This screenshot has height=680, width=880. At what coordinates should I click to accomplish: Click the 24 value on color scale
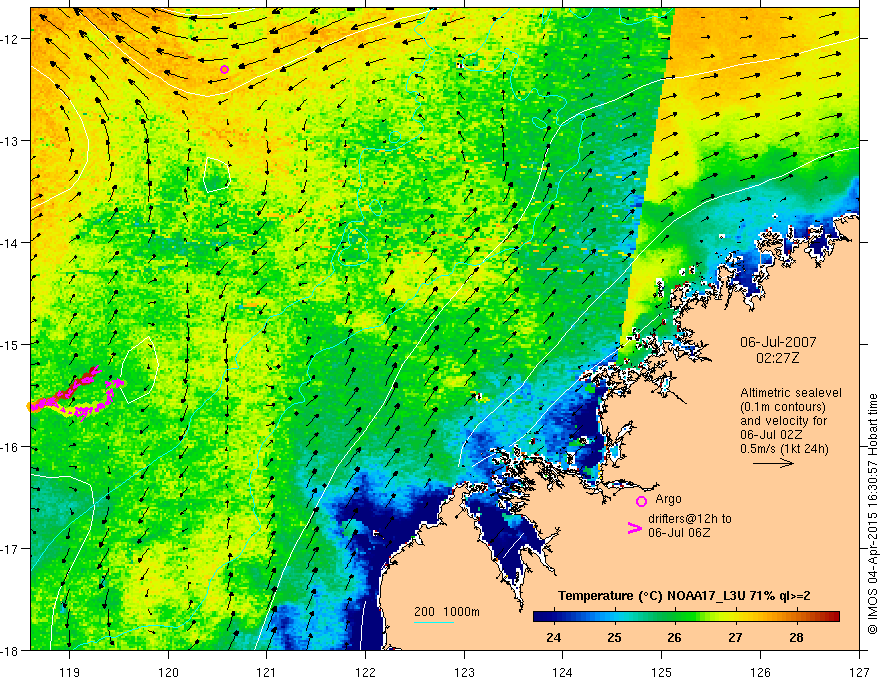[x=553, y=637]
